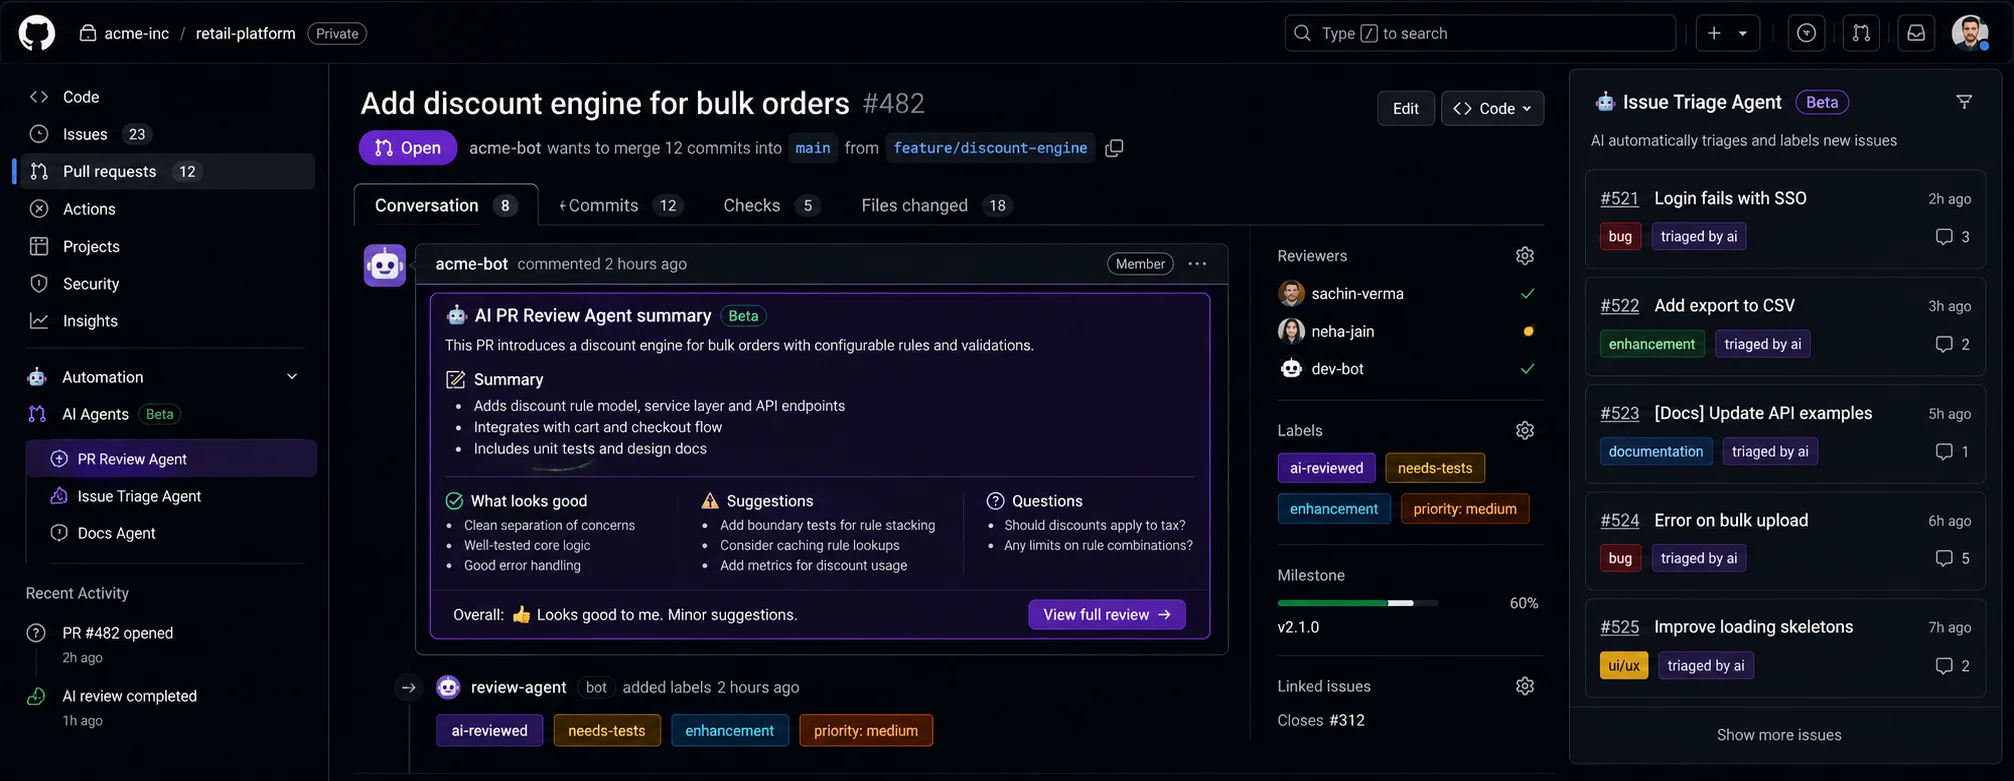Viewport: 2014px width, 781px height.
Task: Click the GitHub logo icon
Action: pos(37,33)
